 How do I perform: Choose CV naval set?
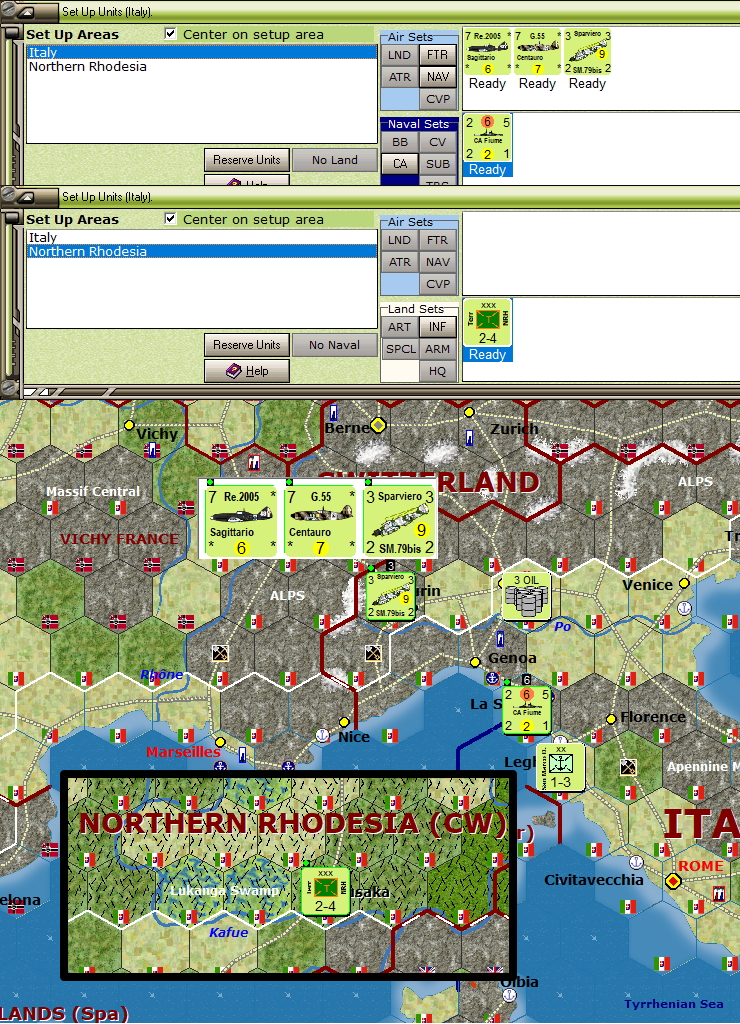click(438, 142)
